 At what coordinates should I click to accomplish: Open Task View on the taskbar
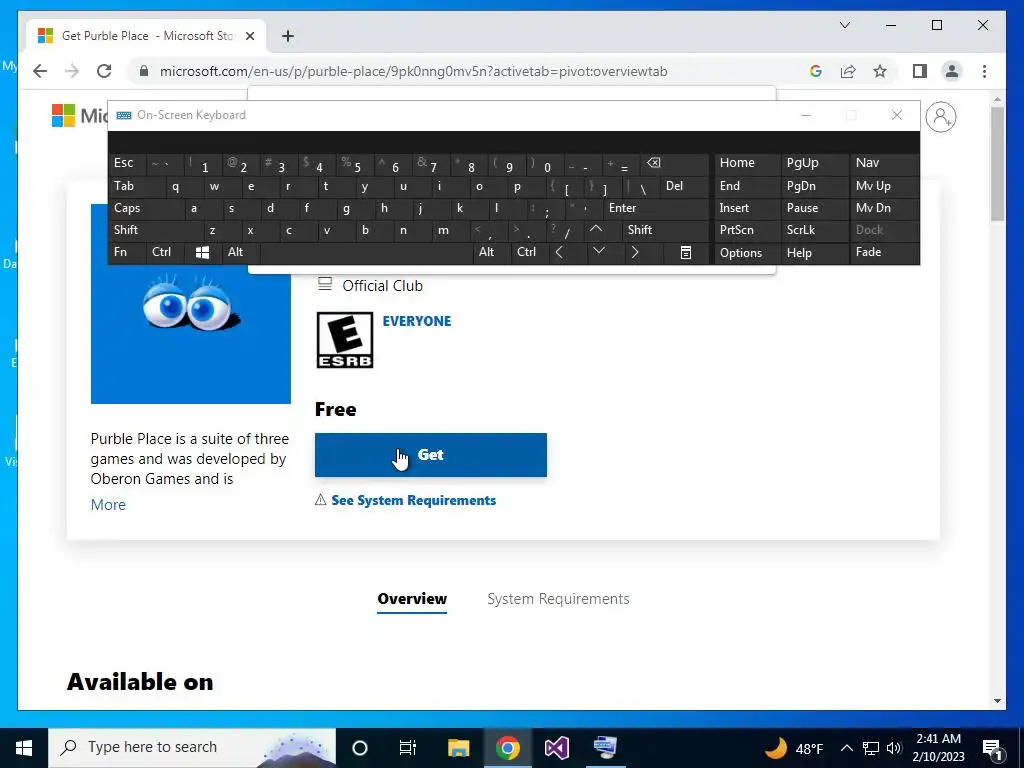[x=408, y=748]
